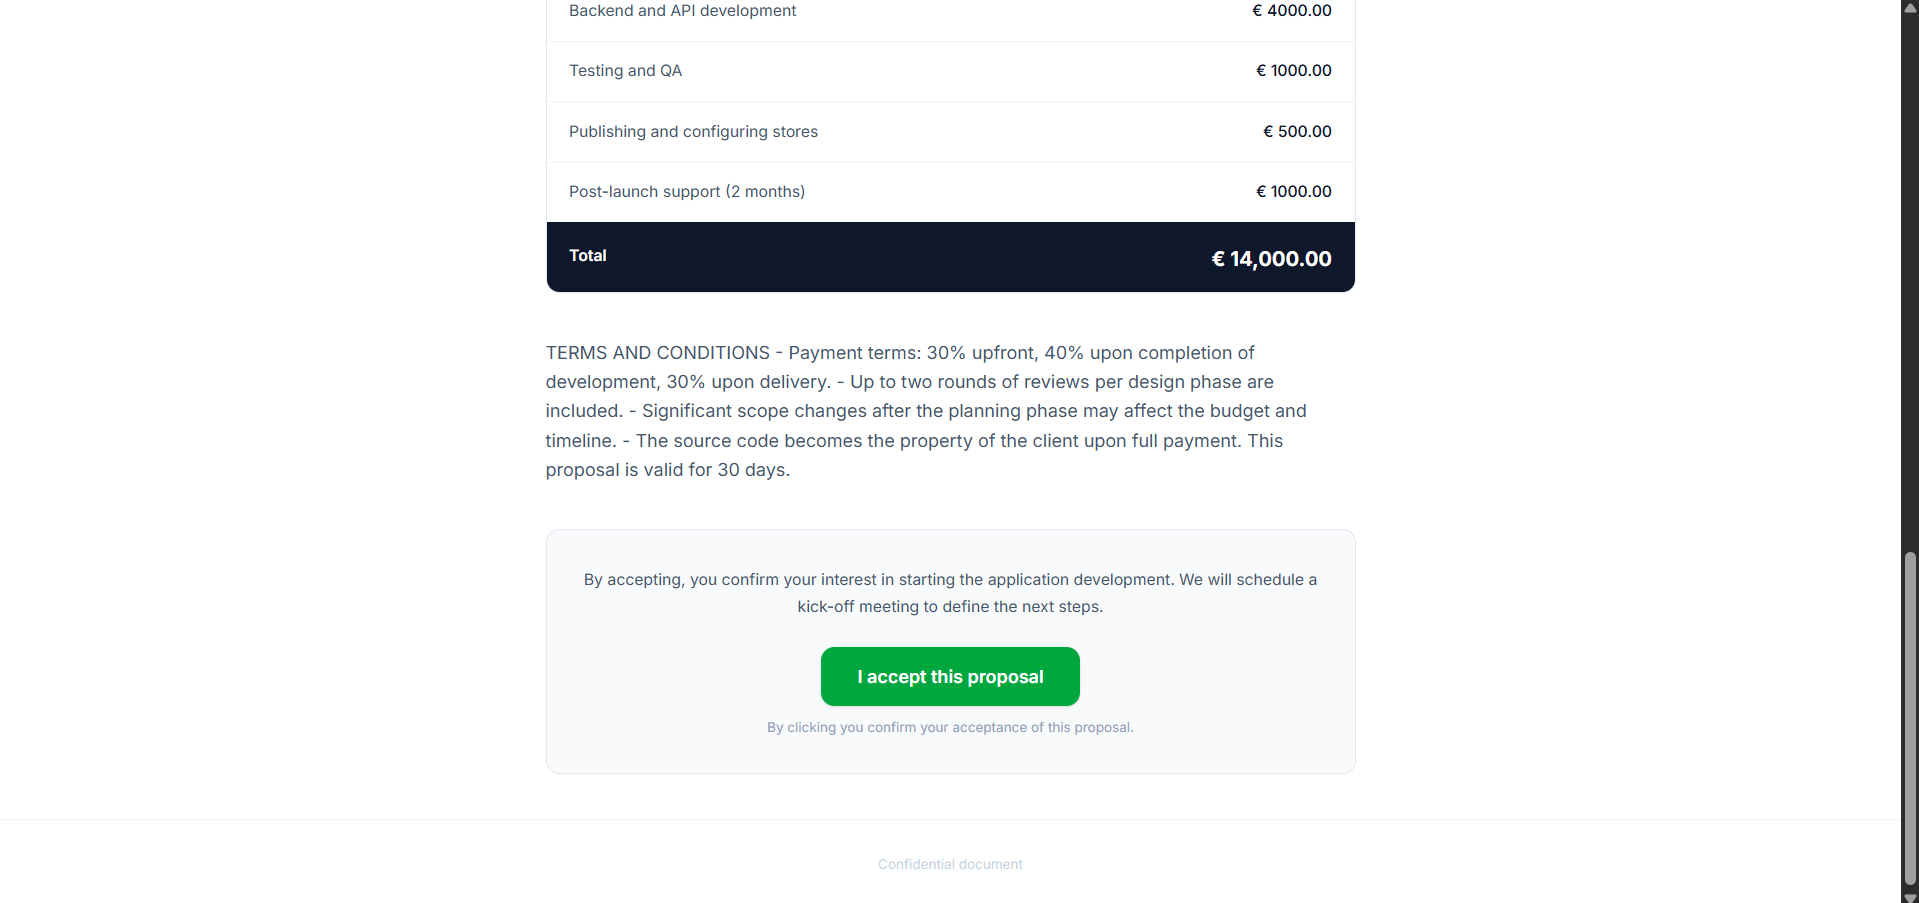This screenshot has width=1919, height=903.
Task: Click the Confidential document footer label
Action: 949,864
